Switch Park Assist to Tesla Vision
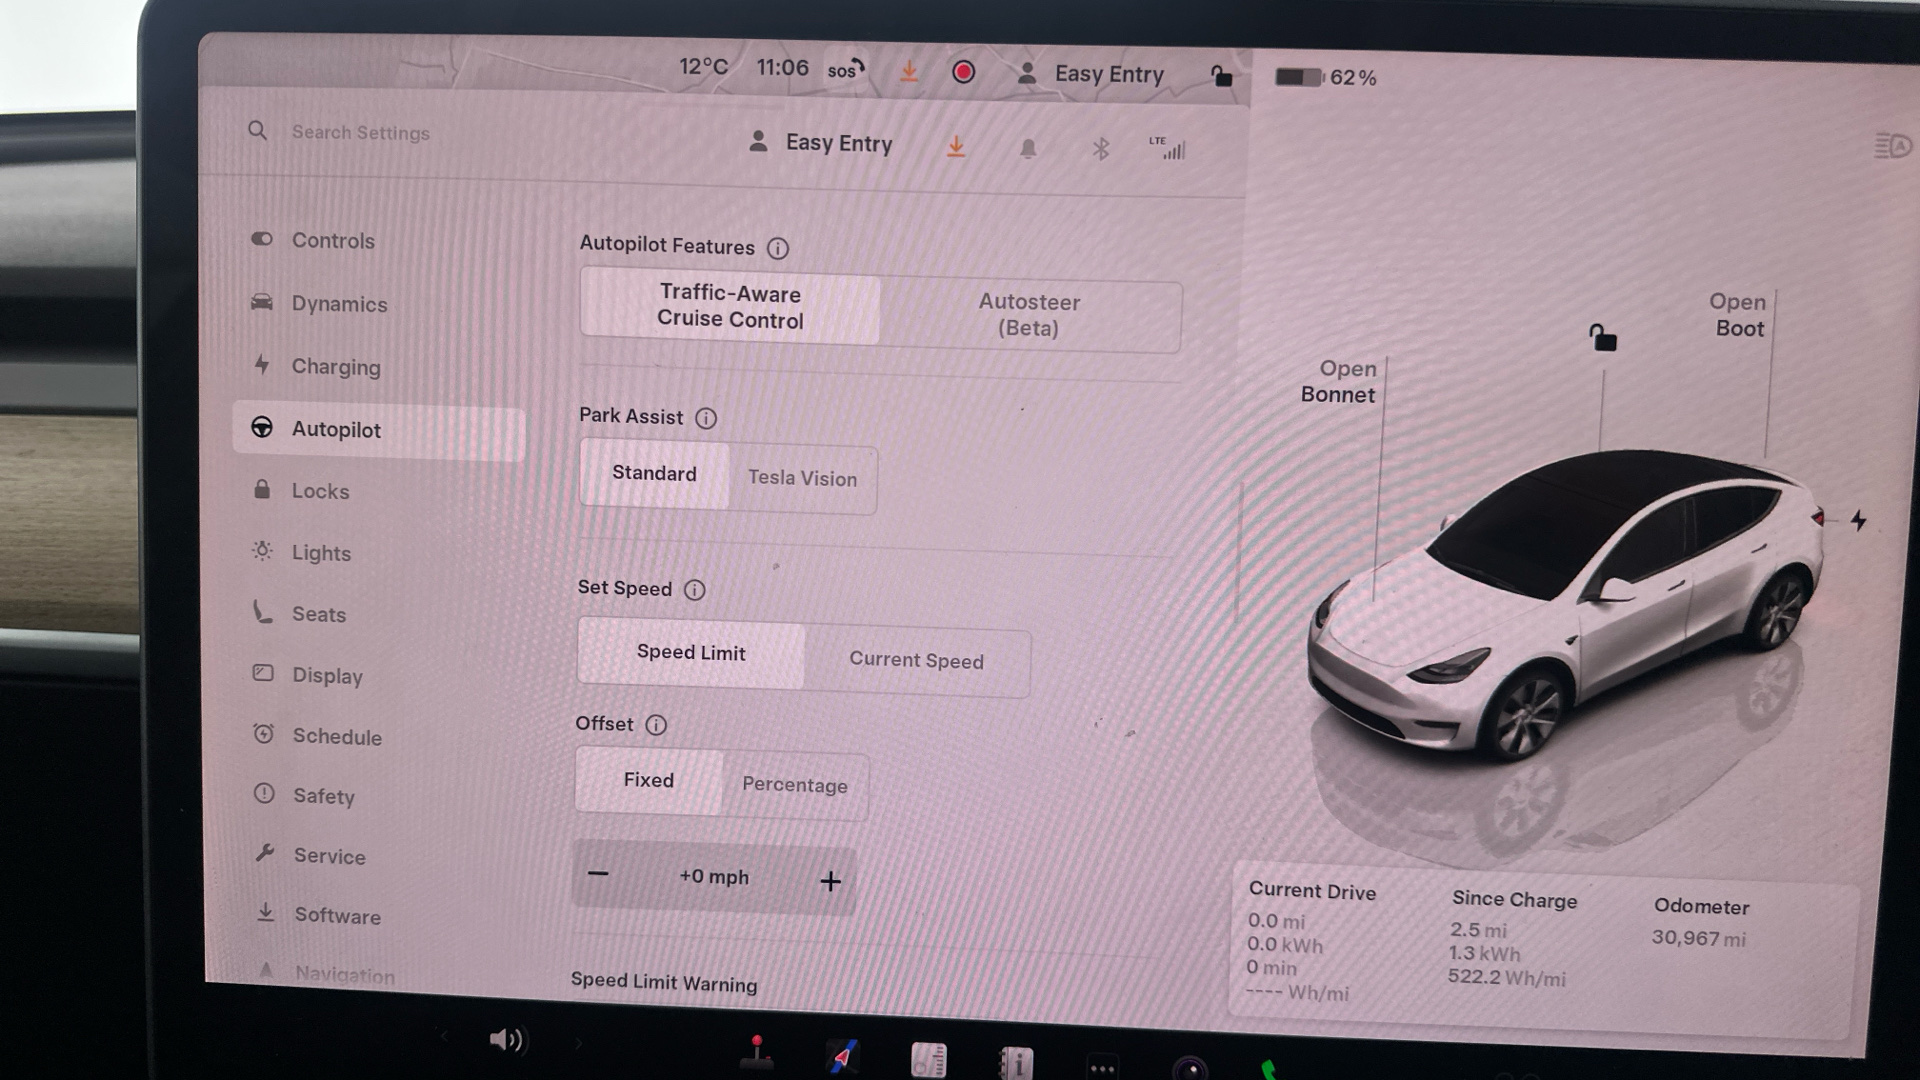Viewport: 1920px width, 1080px height. click(802, 479)
